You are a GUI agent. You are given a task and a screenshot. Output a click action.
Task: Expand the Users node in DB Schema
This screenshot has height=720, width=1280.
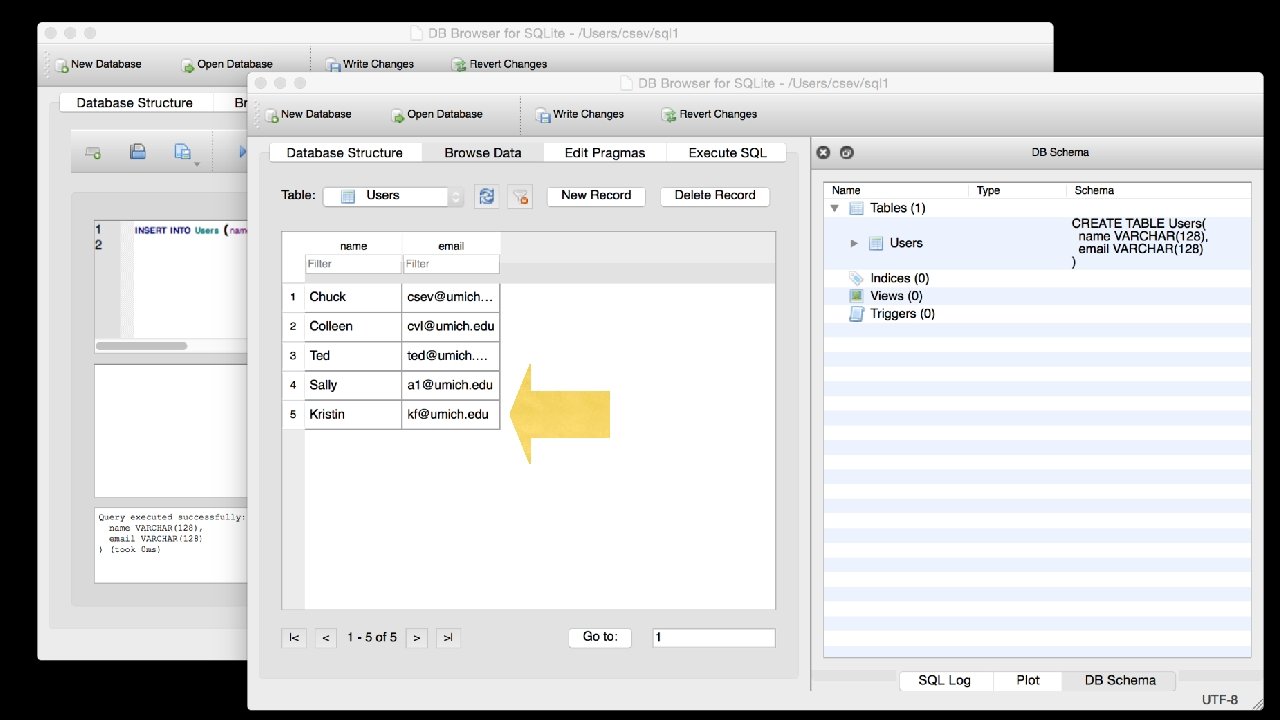(x=854, y=243)
